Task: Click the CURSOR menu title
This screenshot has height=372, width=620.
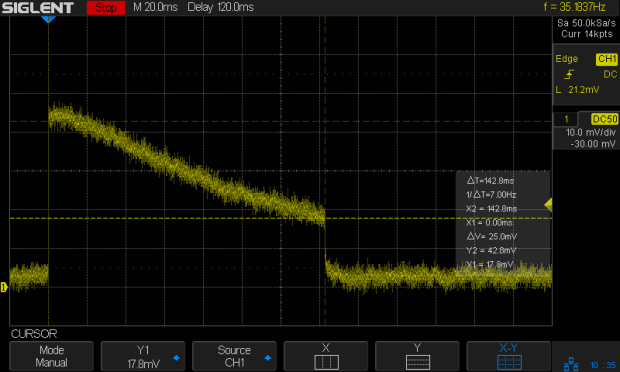Action: coord(34,334)
